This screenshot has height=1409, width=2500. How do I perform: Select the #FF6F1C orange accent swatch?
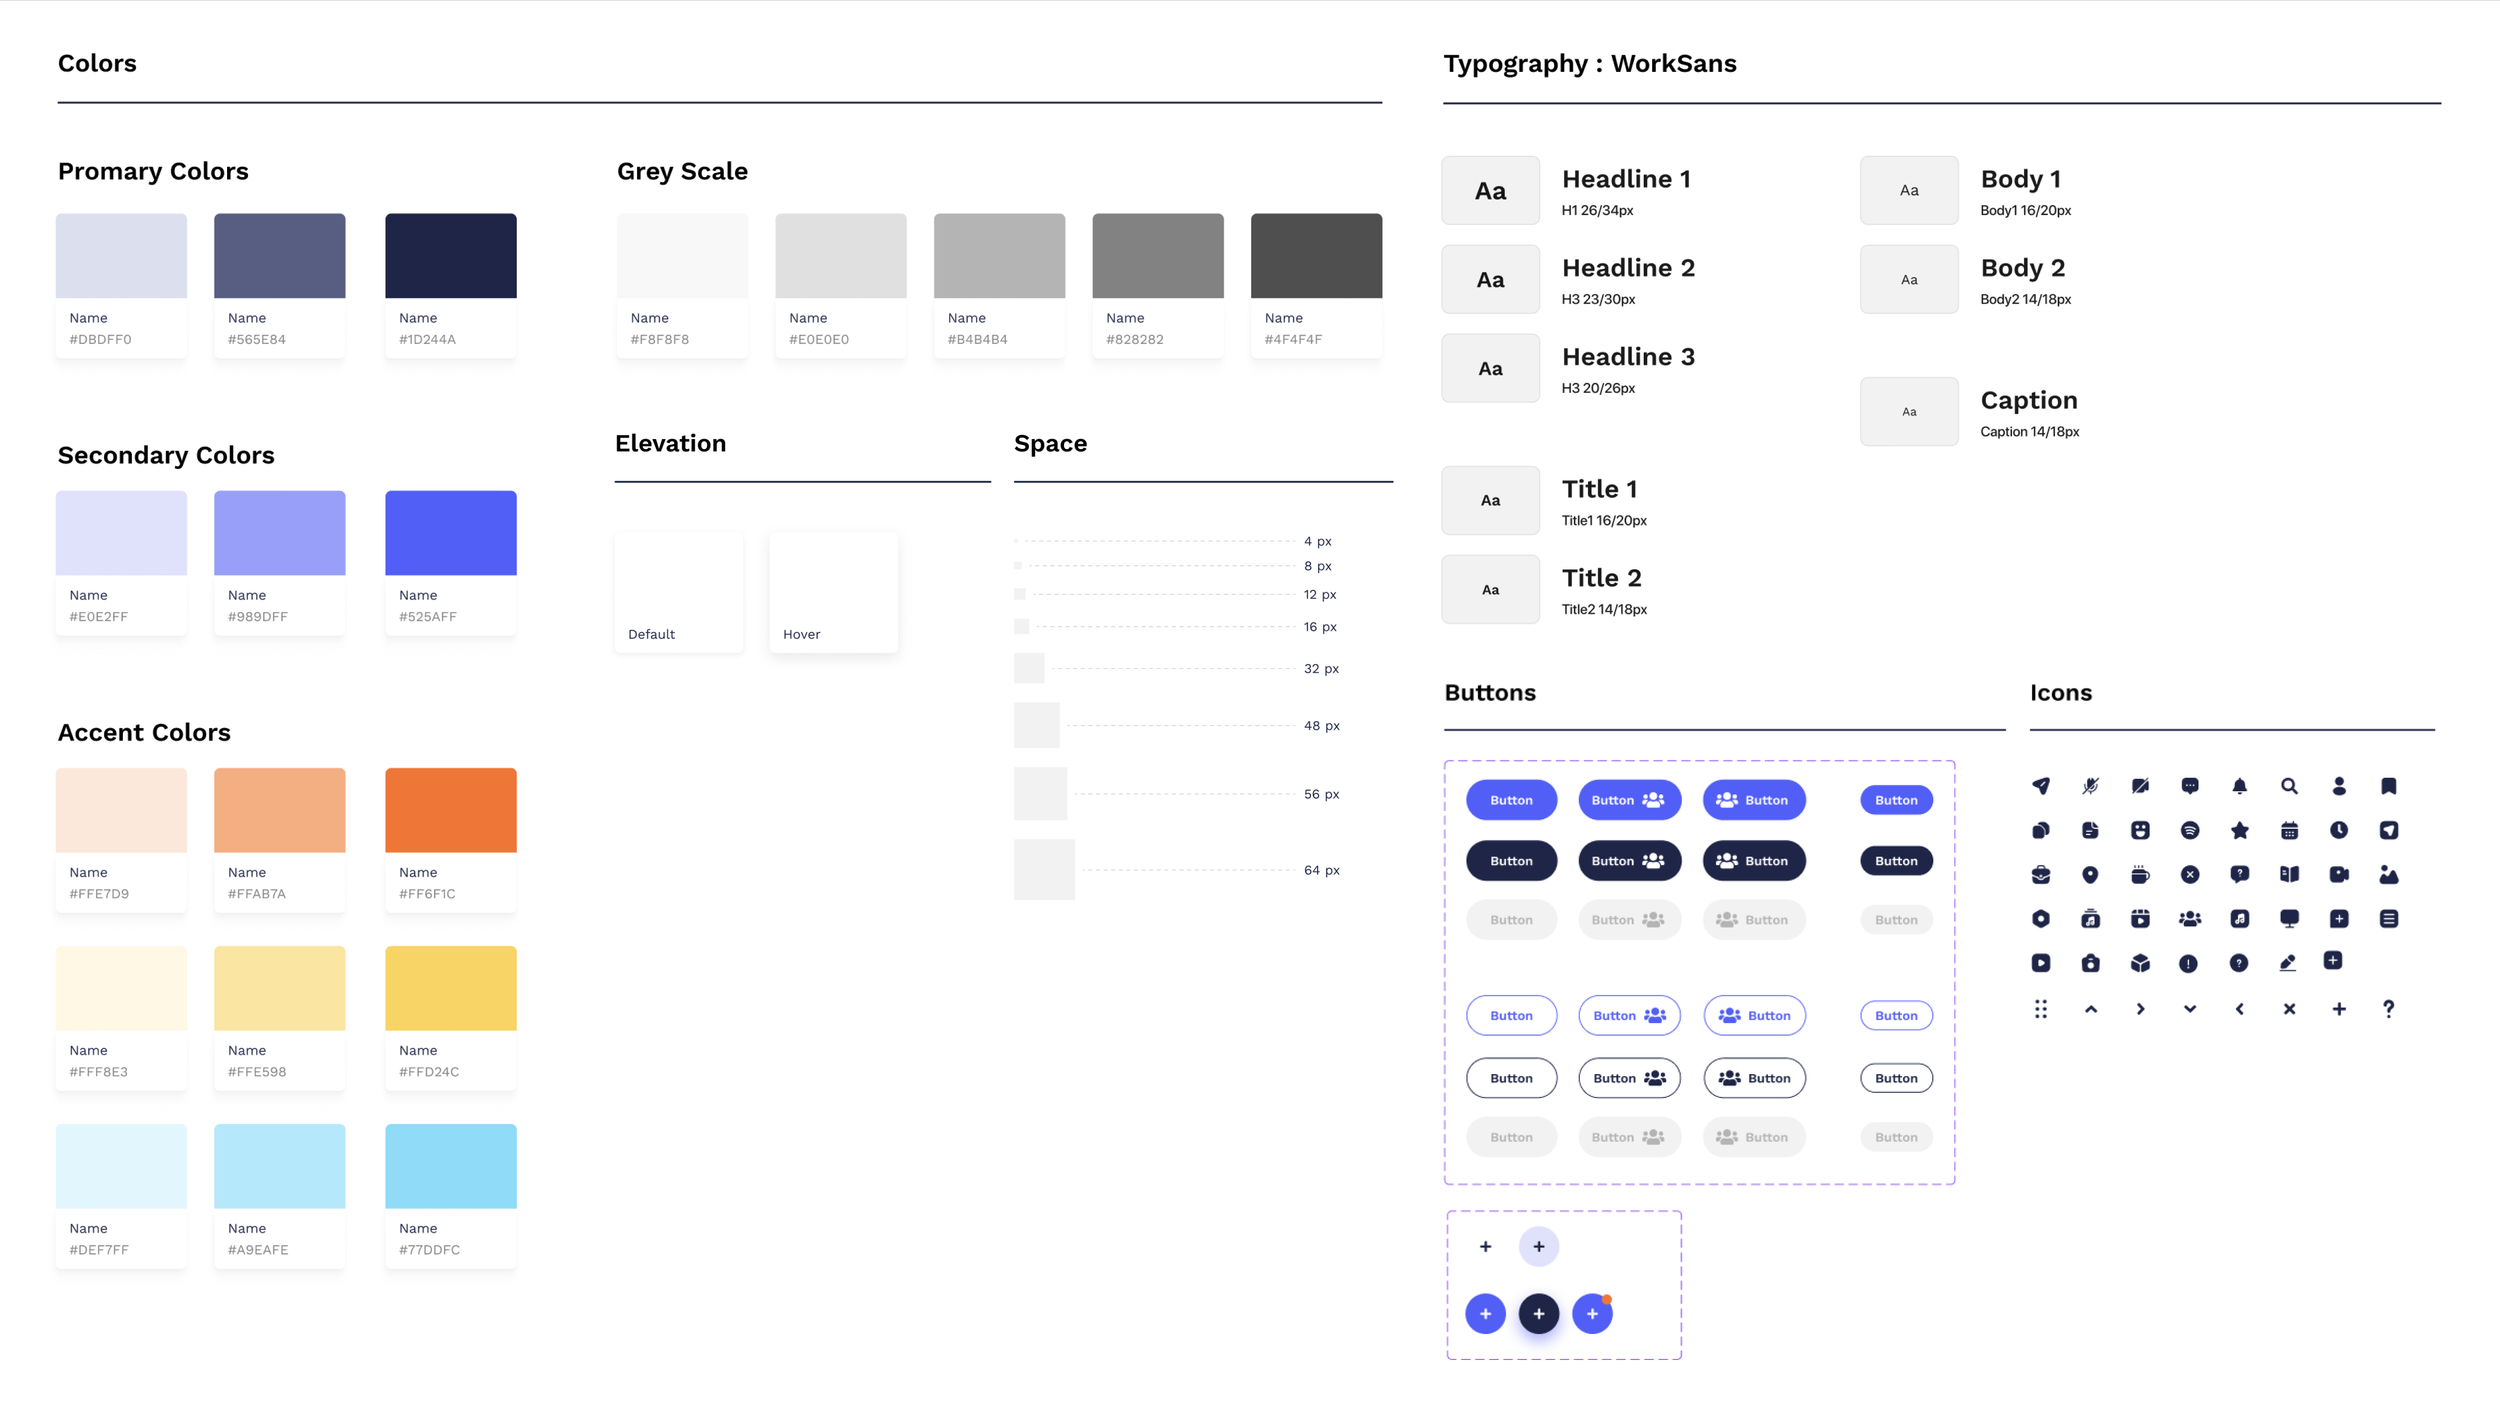(x=450, y=810)
